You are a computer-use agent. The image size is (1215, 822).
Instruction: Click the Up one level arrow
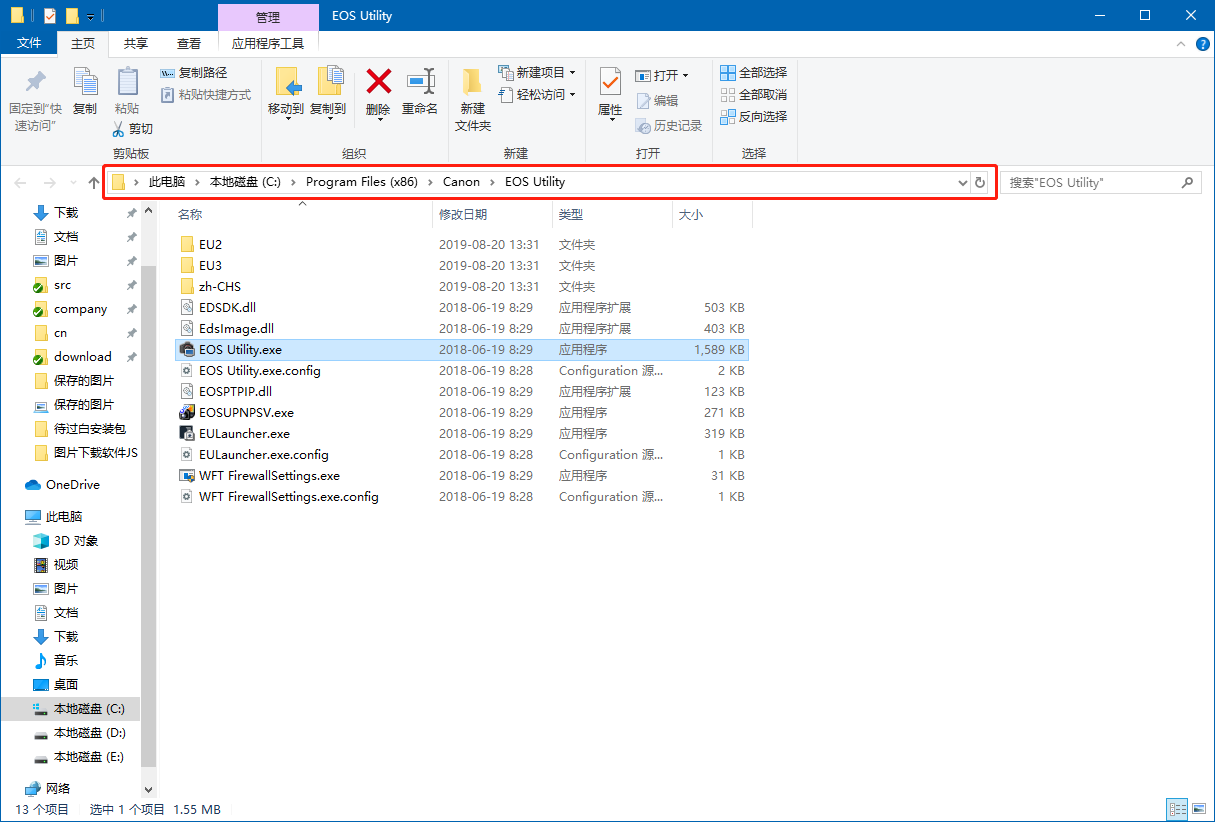pyautogui.click(x=94, y=183)
